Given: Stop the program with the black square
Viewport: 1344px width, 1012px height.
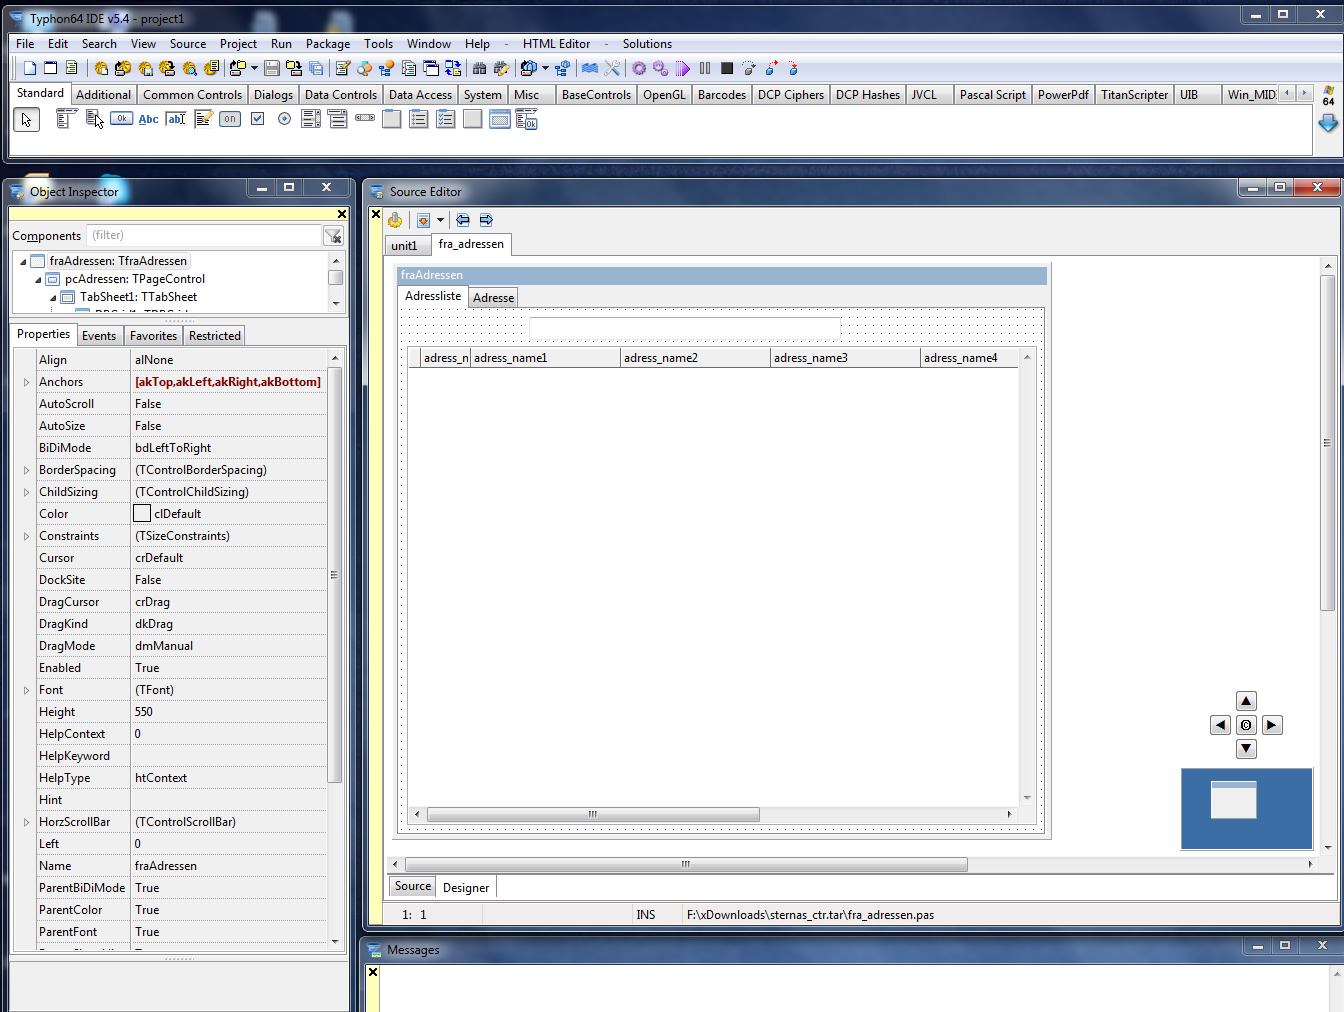Looking at the screenshot, I should pos(727,68).
